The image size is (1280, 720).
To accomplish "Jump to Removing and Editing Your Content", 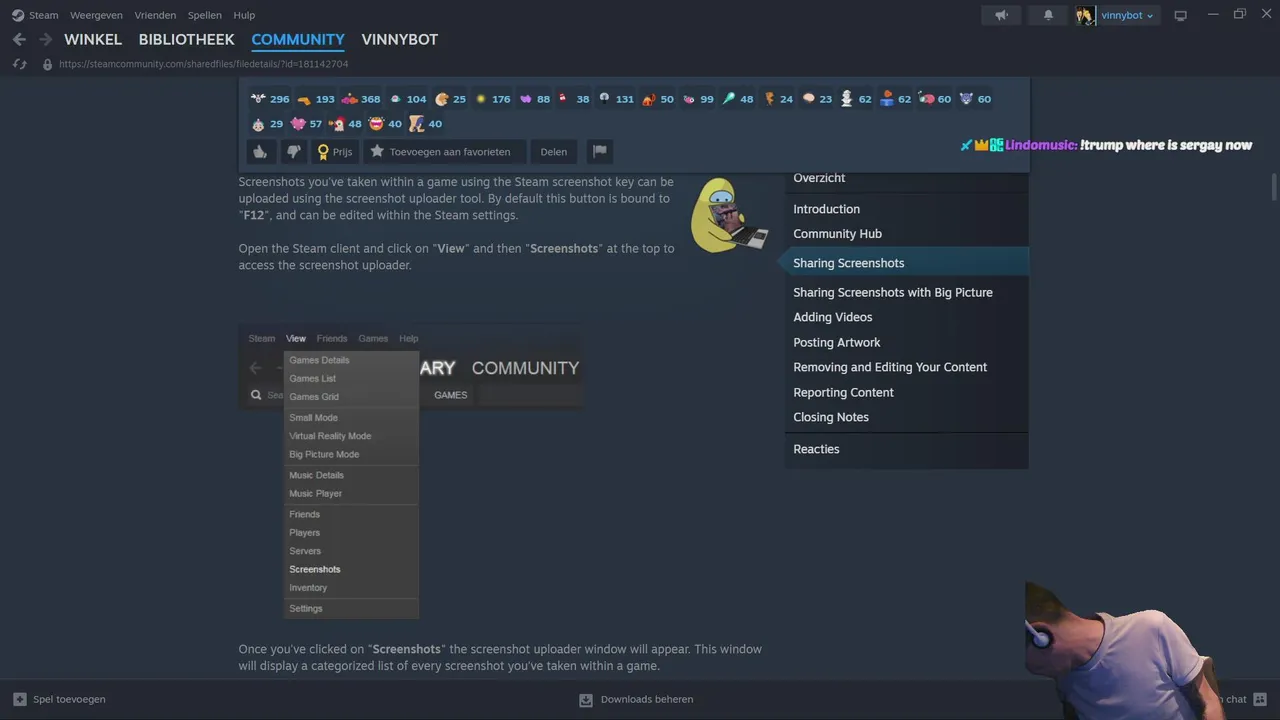I will (890, 367).
